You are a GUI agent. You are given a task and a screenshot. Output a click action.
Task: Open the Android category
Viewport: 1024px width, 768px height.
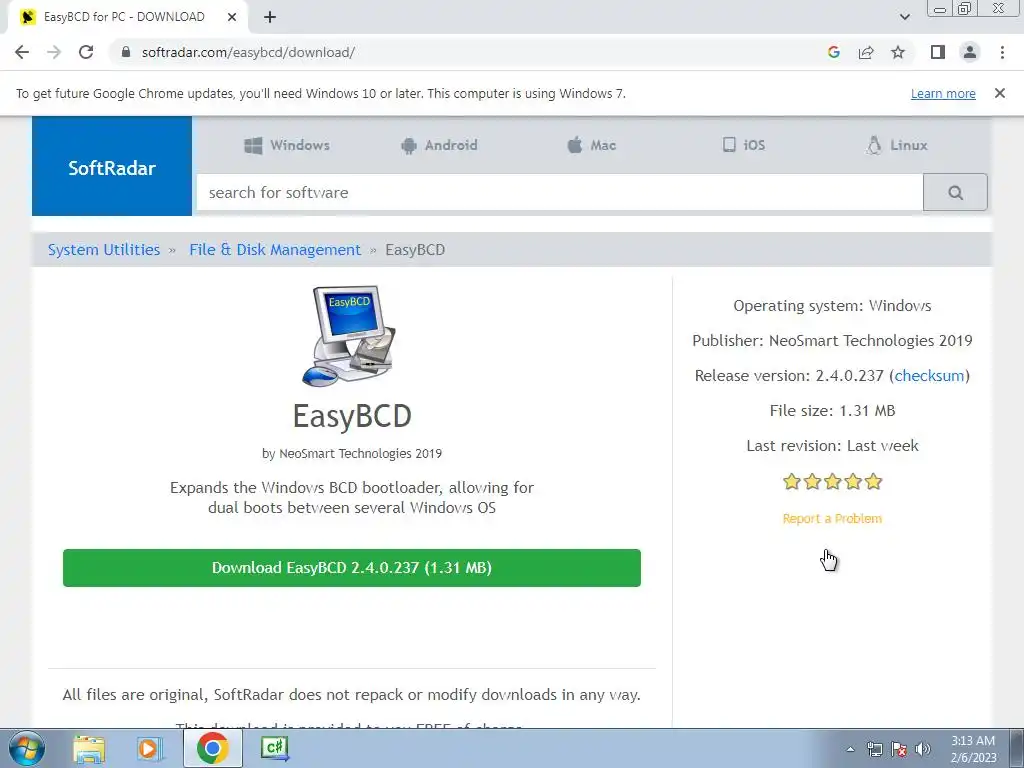point(439,145)
